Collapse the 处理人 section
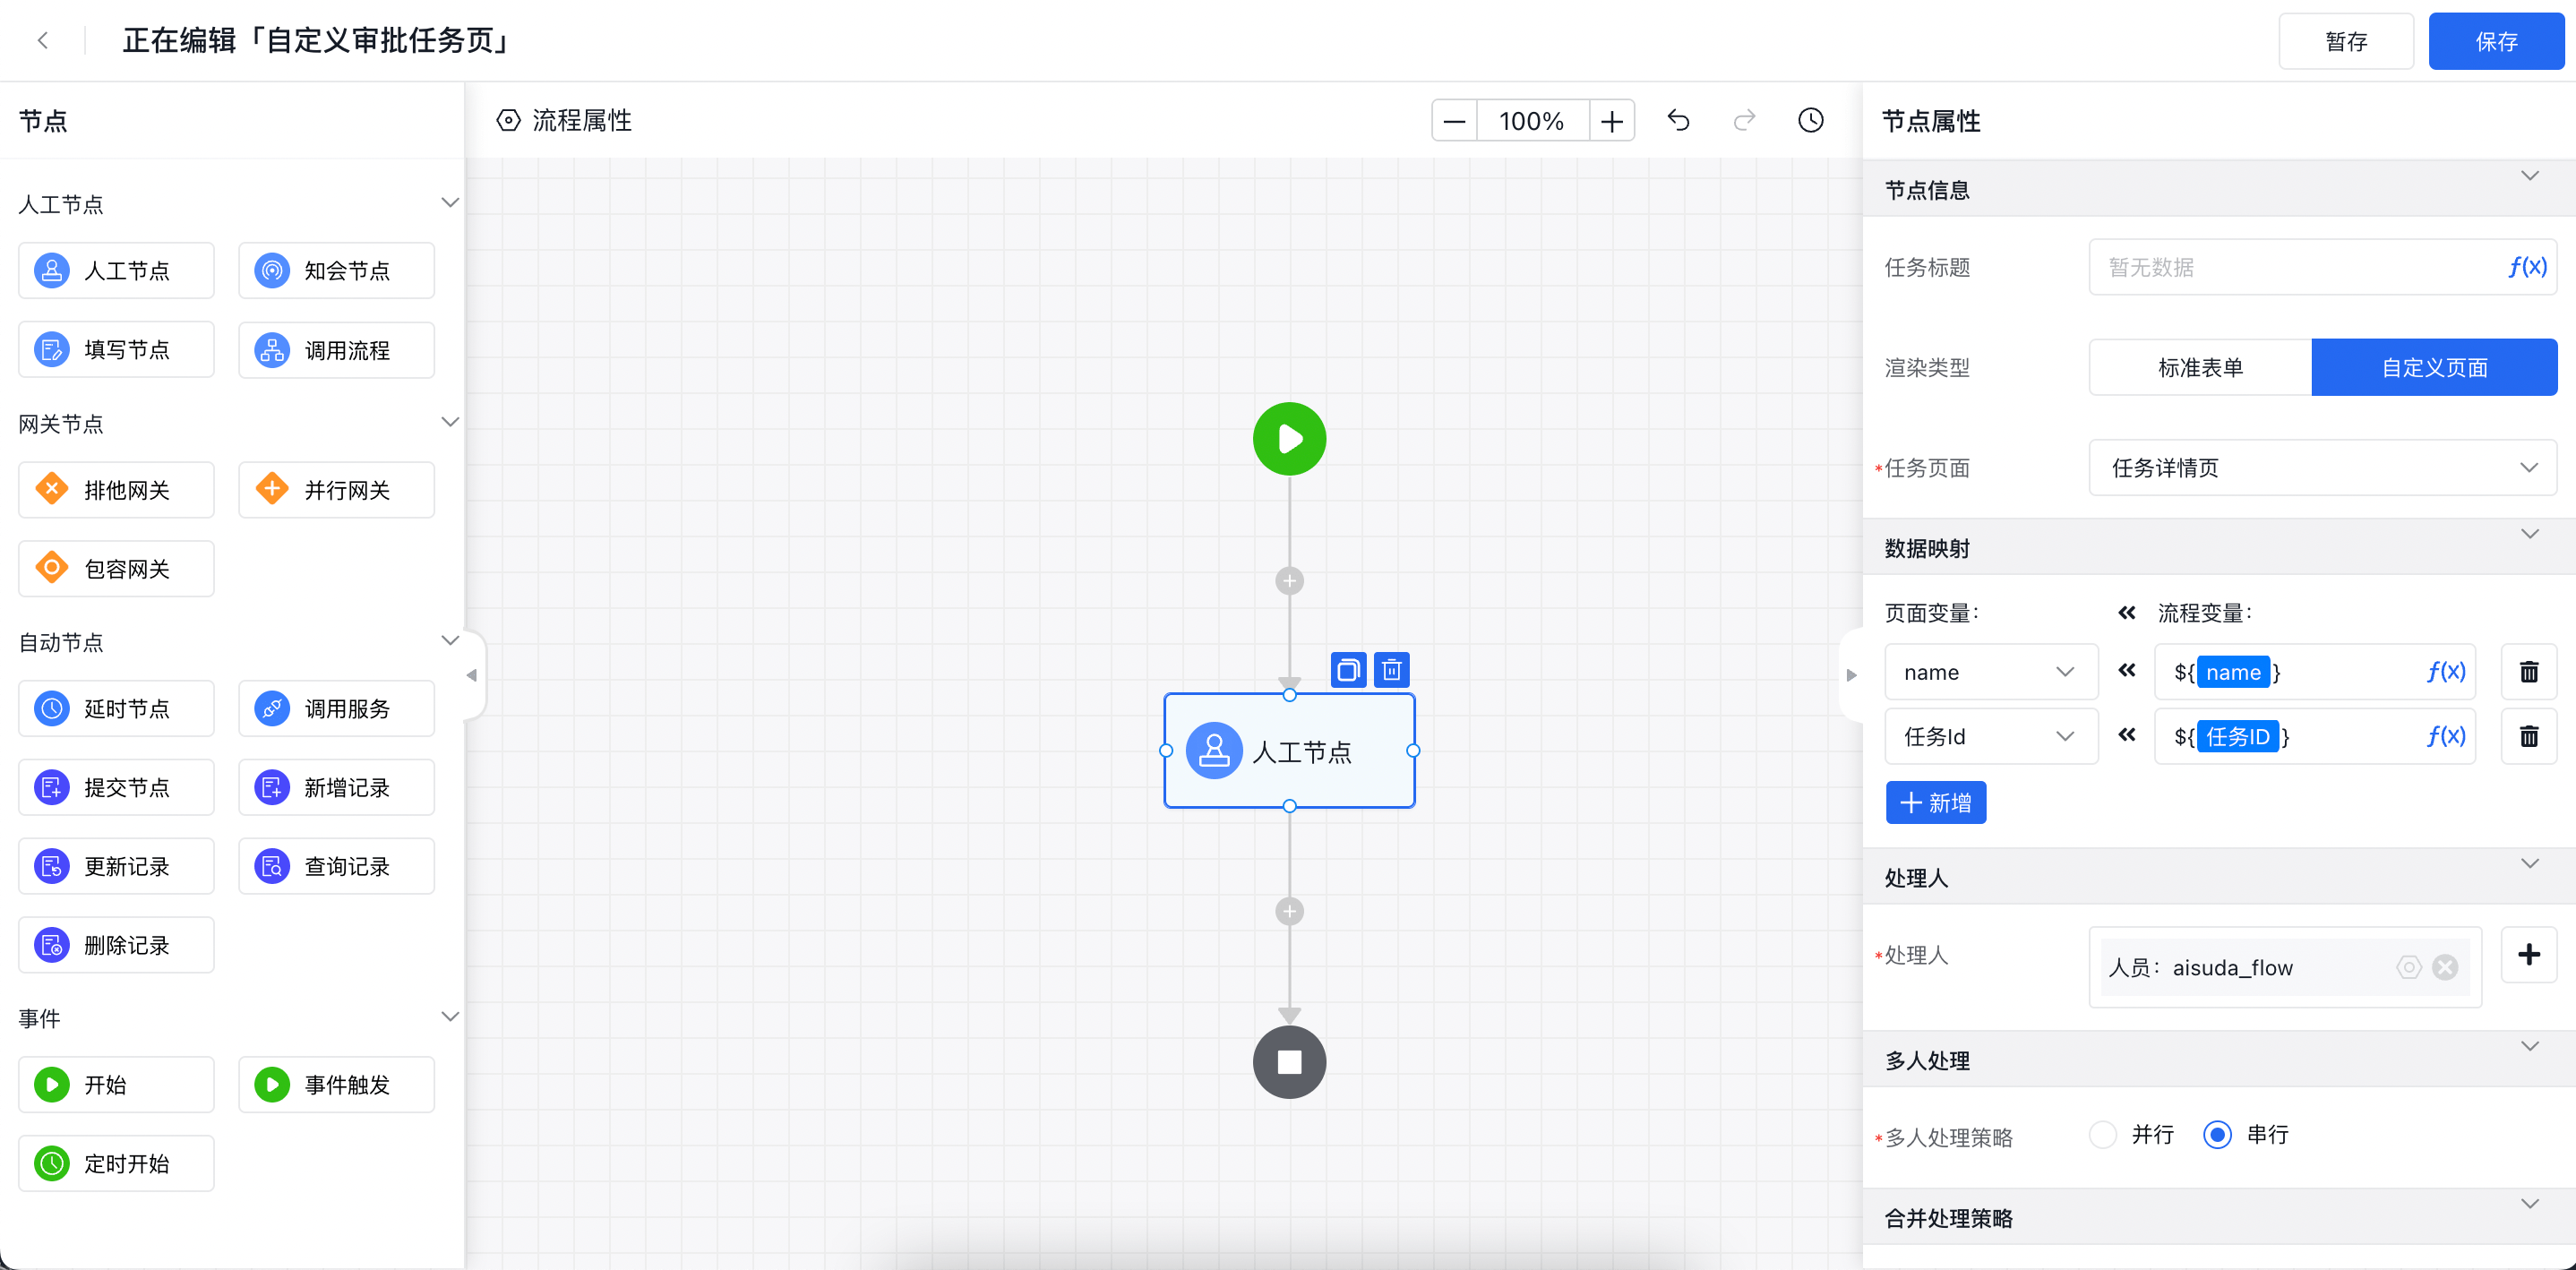Viewport: 2576px width, 1270px height. (x=2529, y=864)
